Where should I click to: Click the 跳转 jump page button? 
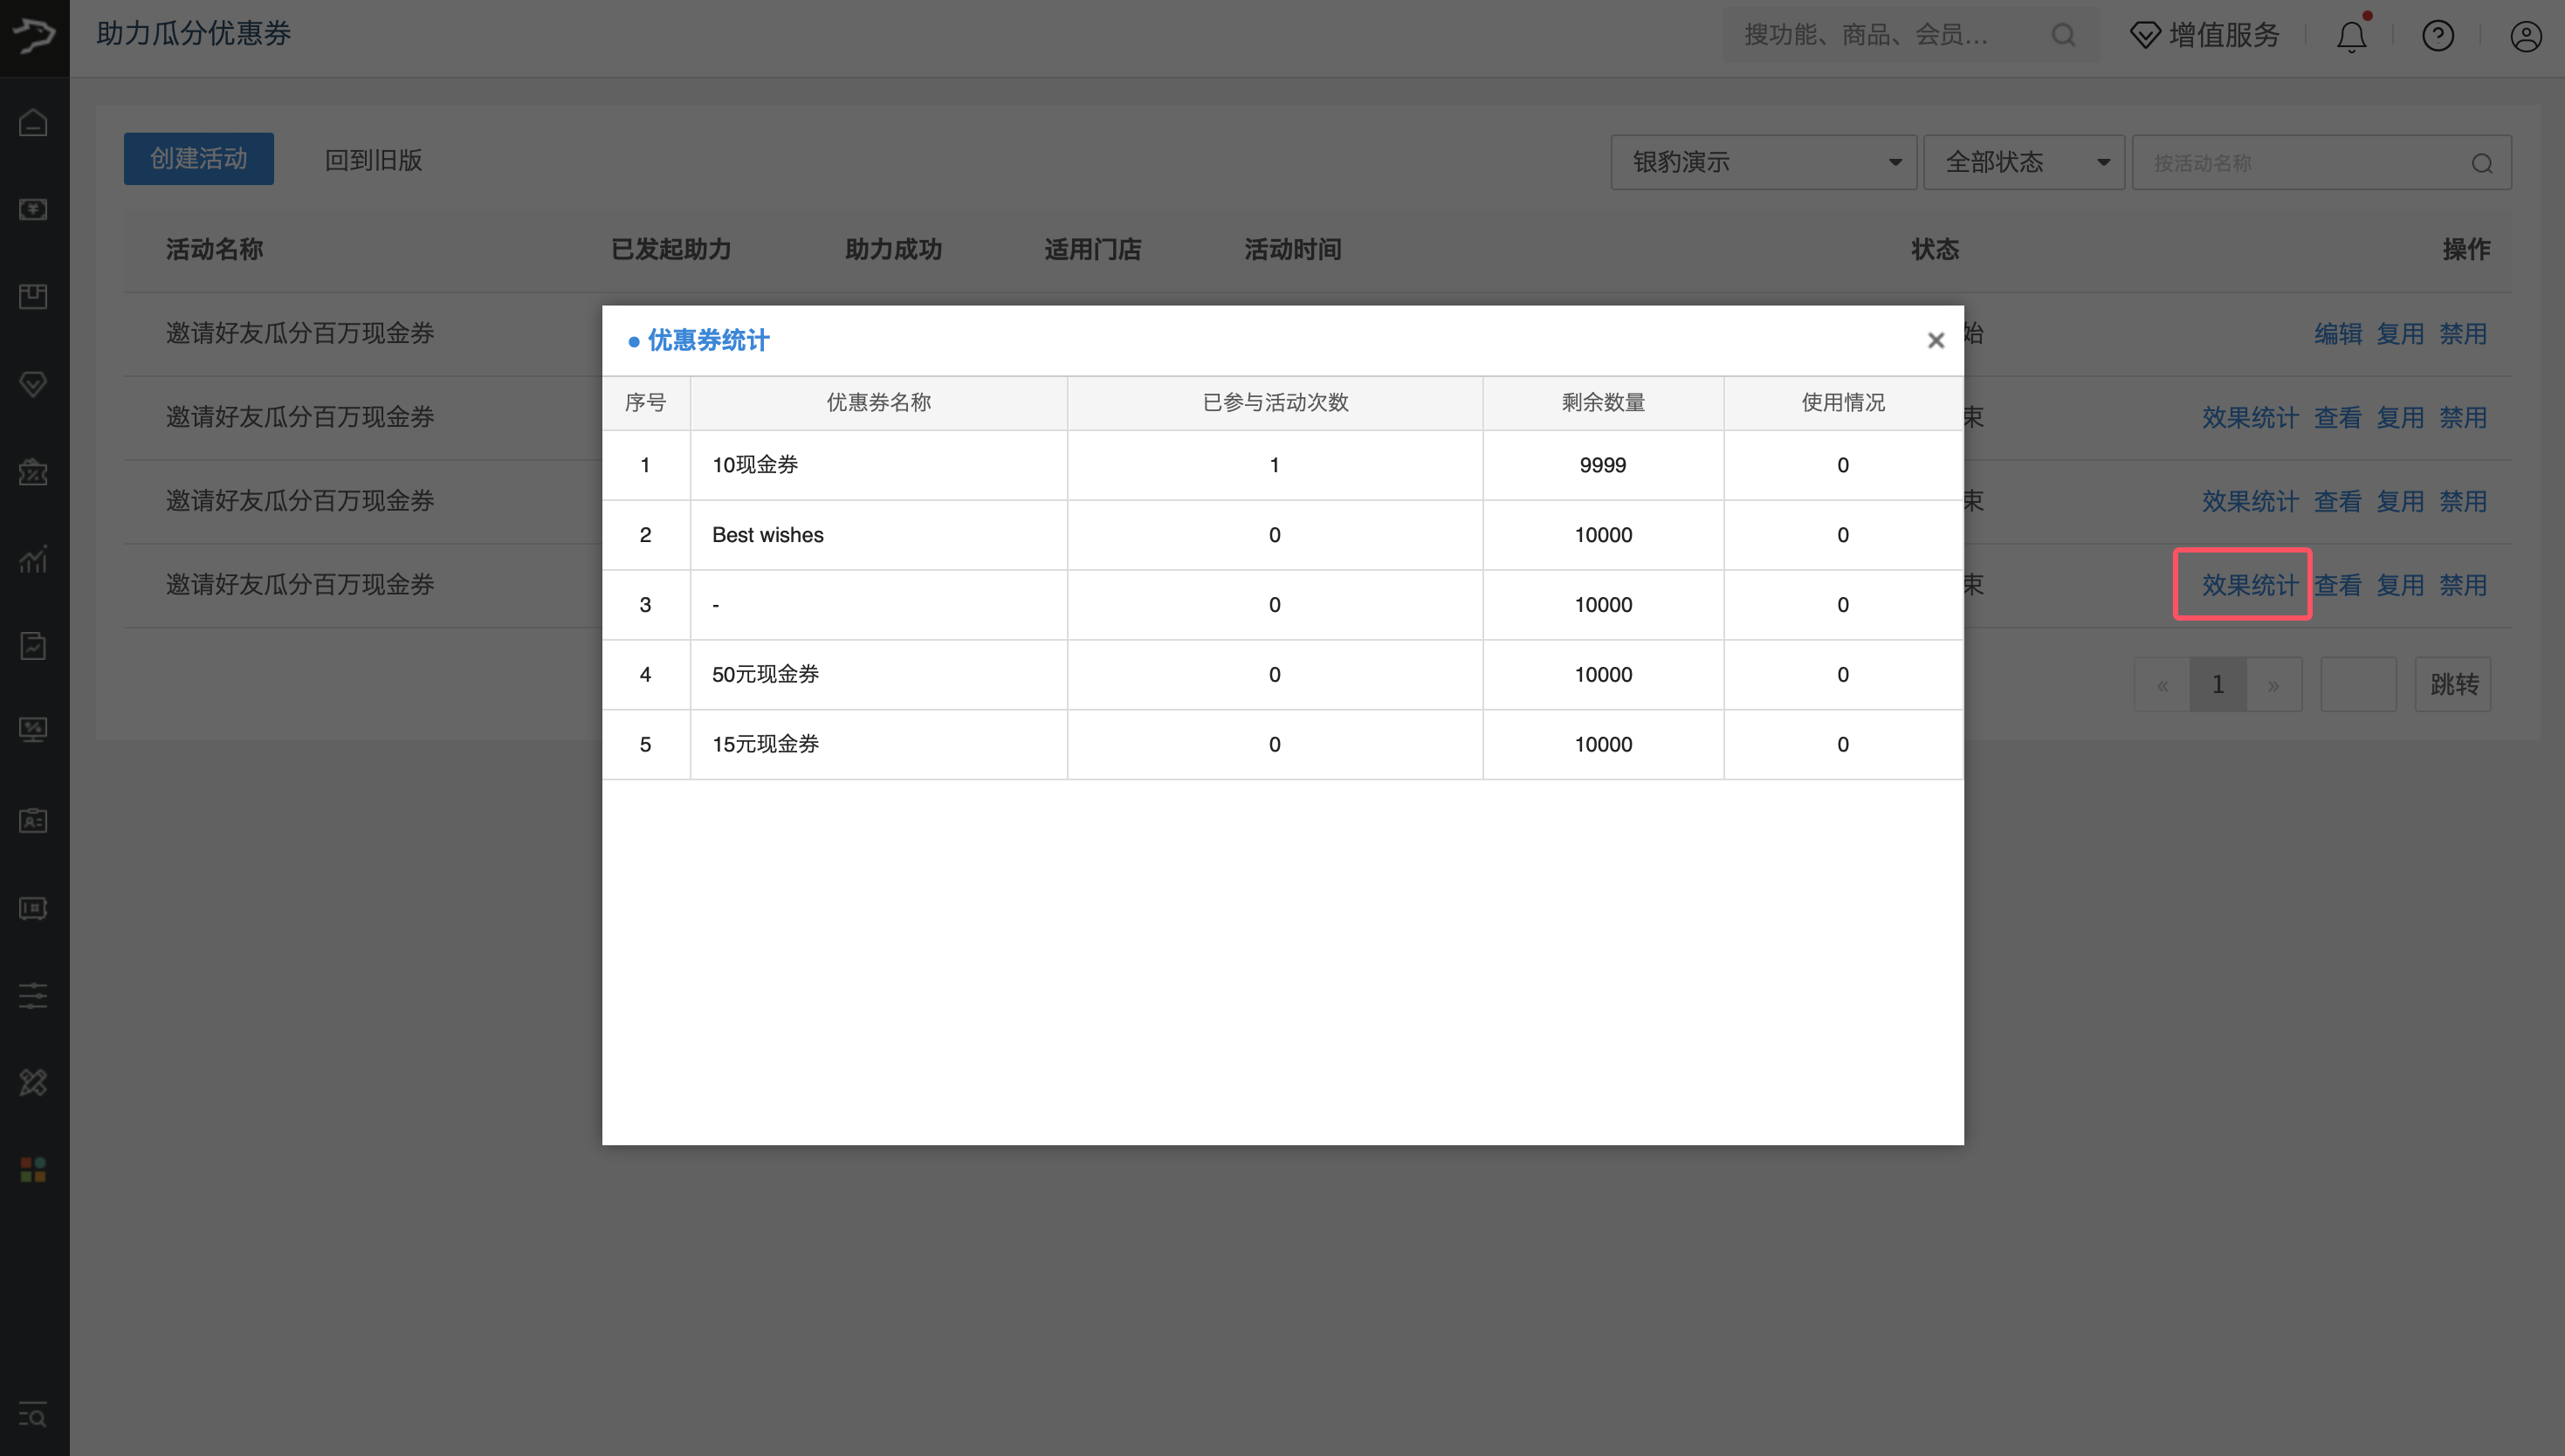point(2453,684)
